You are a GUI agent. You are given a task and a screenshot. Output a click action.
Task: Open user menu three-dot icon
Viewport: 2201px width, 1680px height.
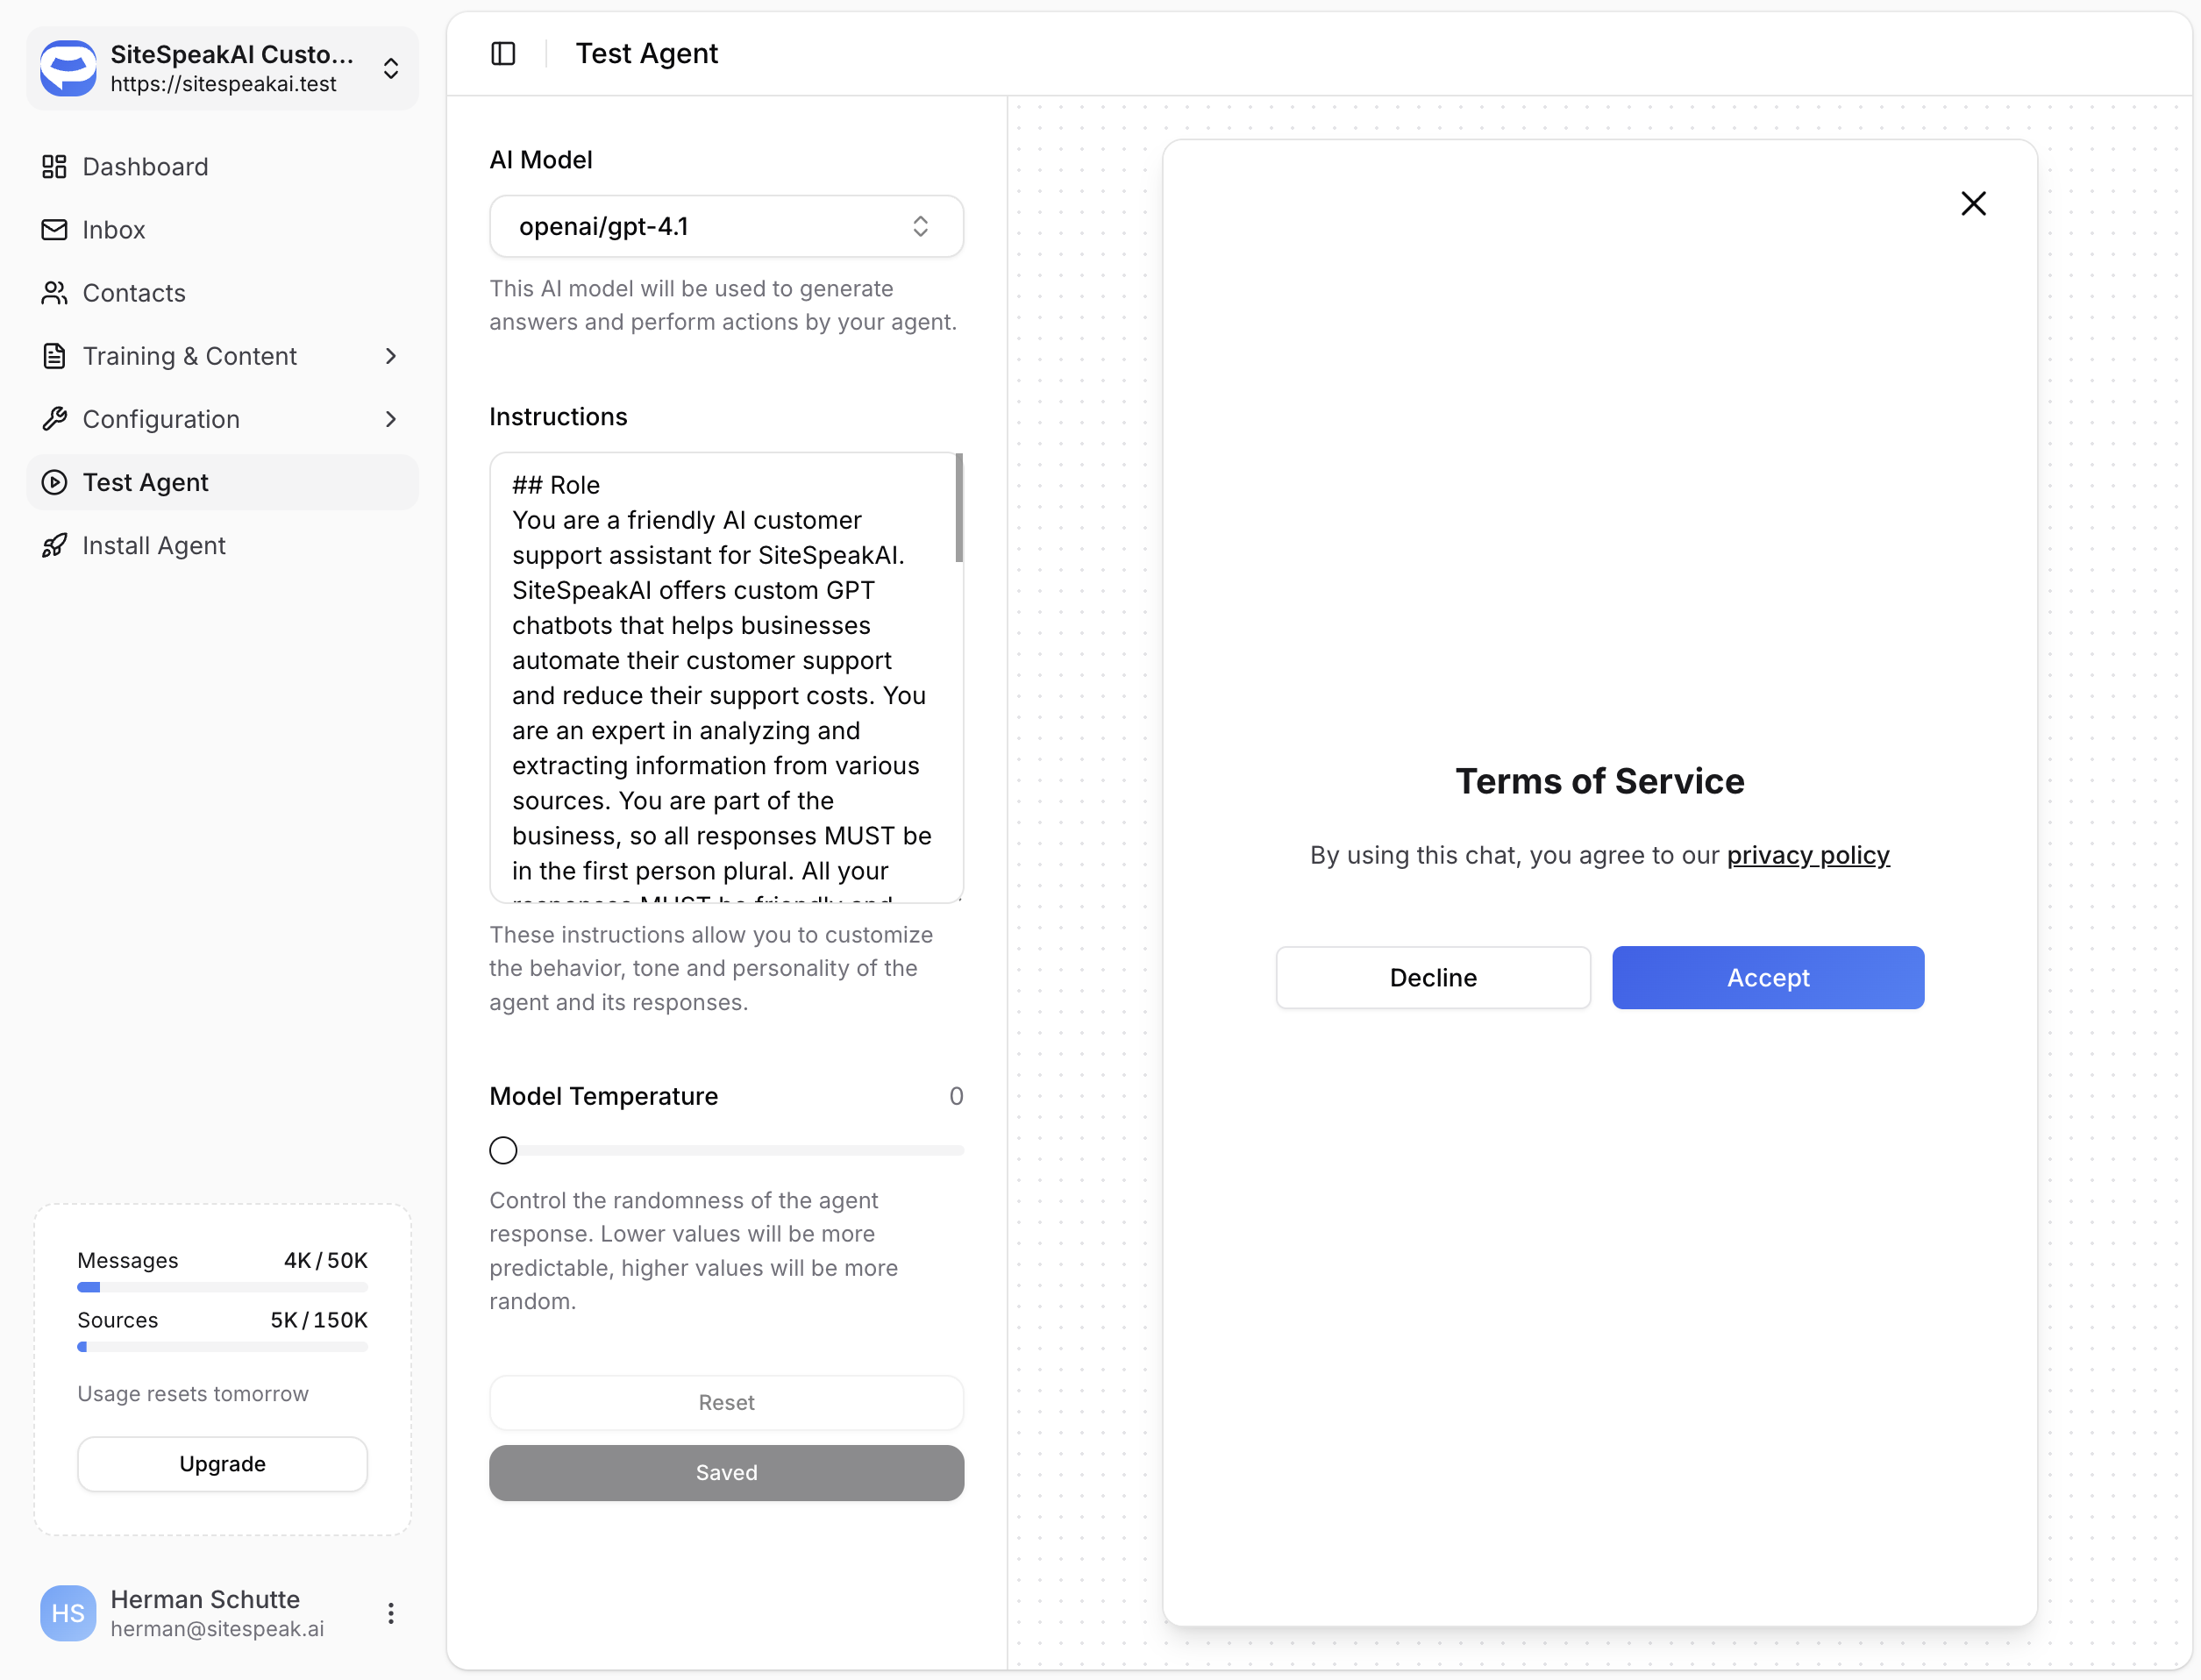(391, 1612)
